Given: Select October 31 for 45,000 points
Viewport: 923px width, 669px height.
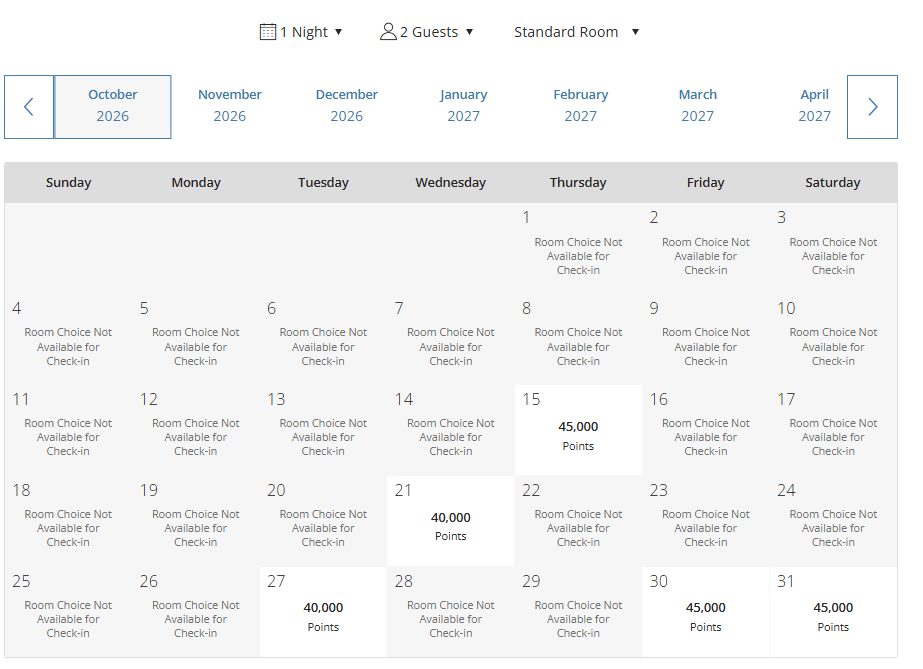Looking at the screenshot, I should click(x=833, y=611).
